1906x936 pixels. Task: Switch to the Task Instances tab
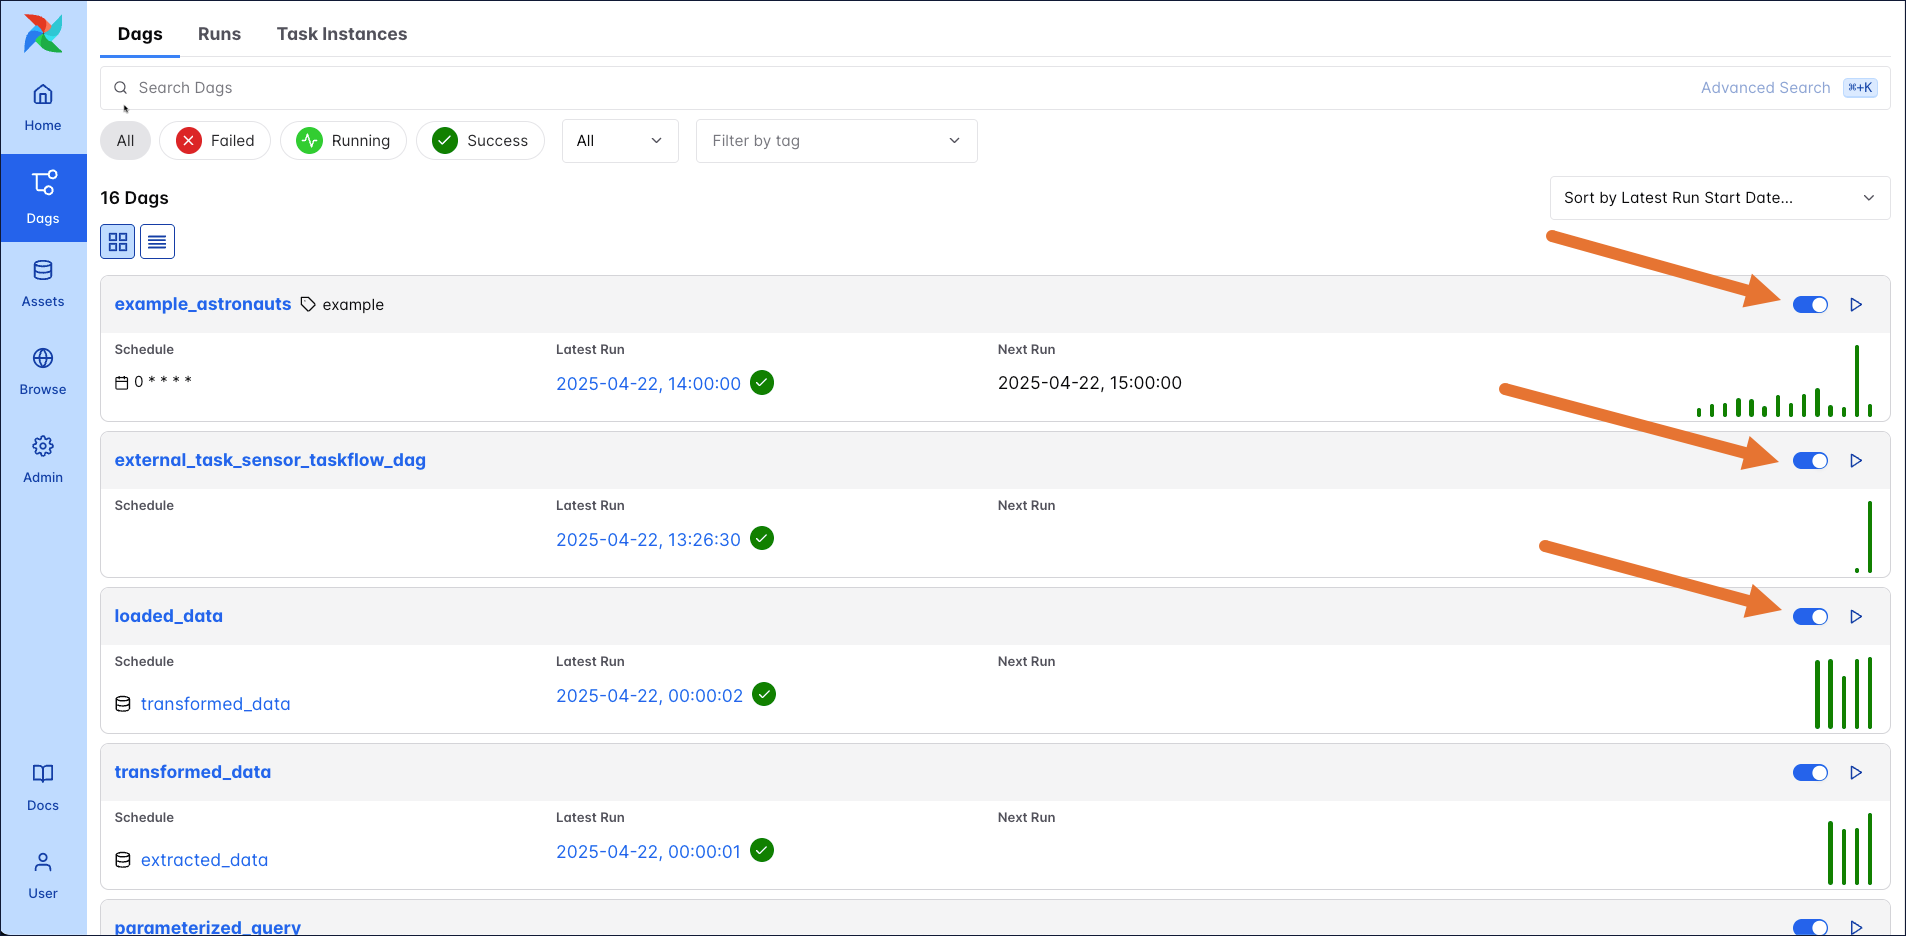(342, 34)
